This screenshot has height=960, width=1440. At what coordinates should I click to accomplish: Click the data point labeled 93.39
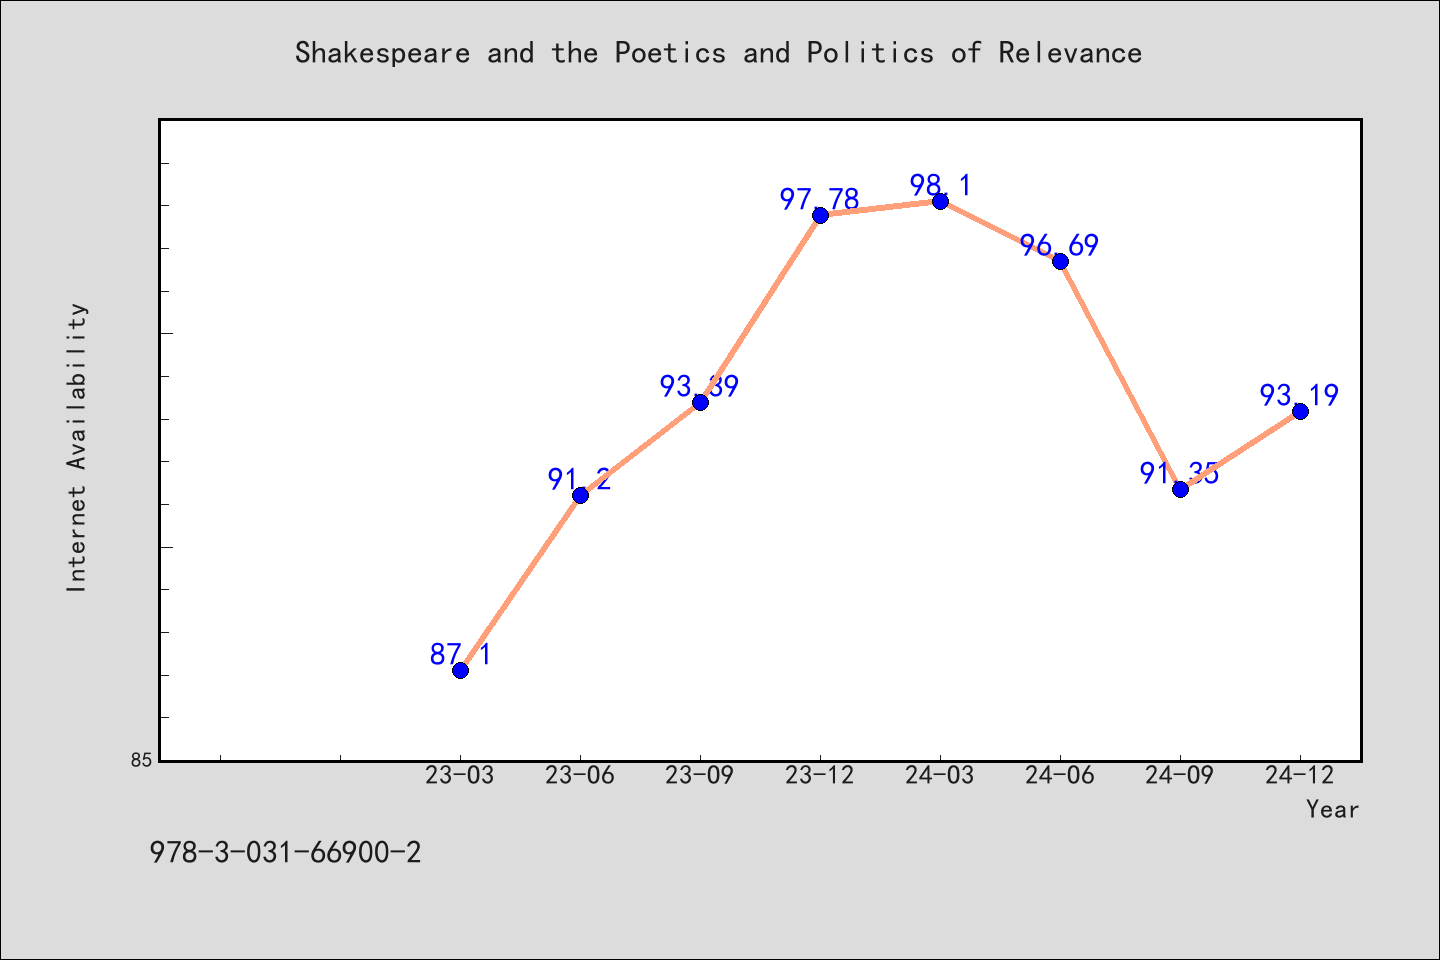coord(700,402)
